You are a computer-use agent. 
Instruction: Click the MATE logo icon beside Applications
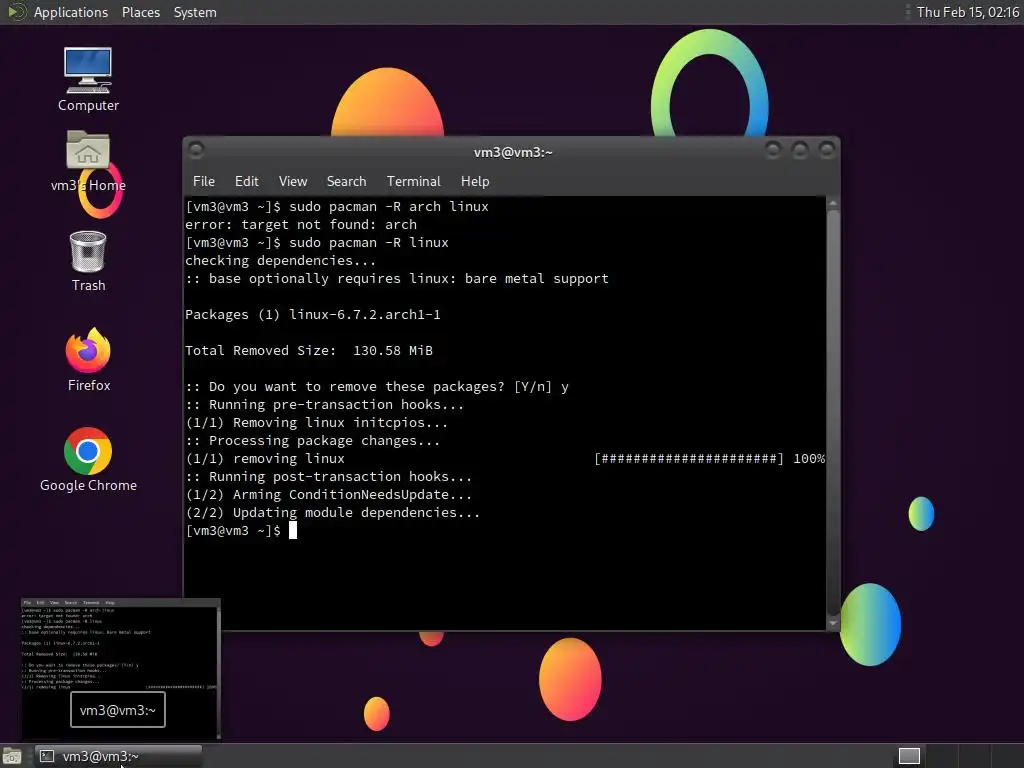(16, 12)
